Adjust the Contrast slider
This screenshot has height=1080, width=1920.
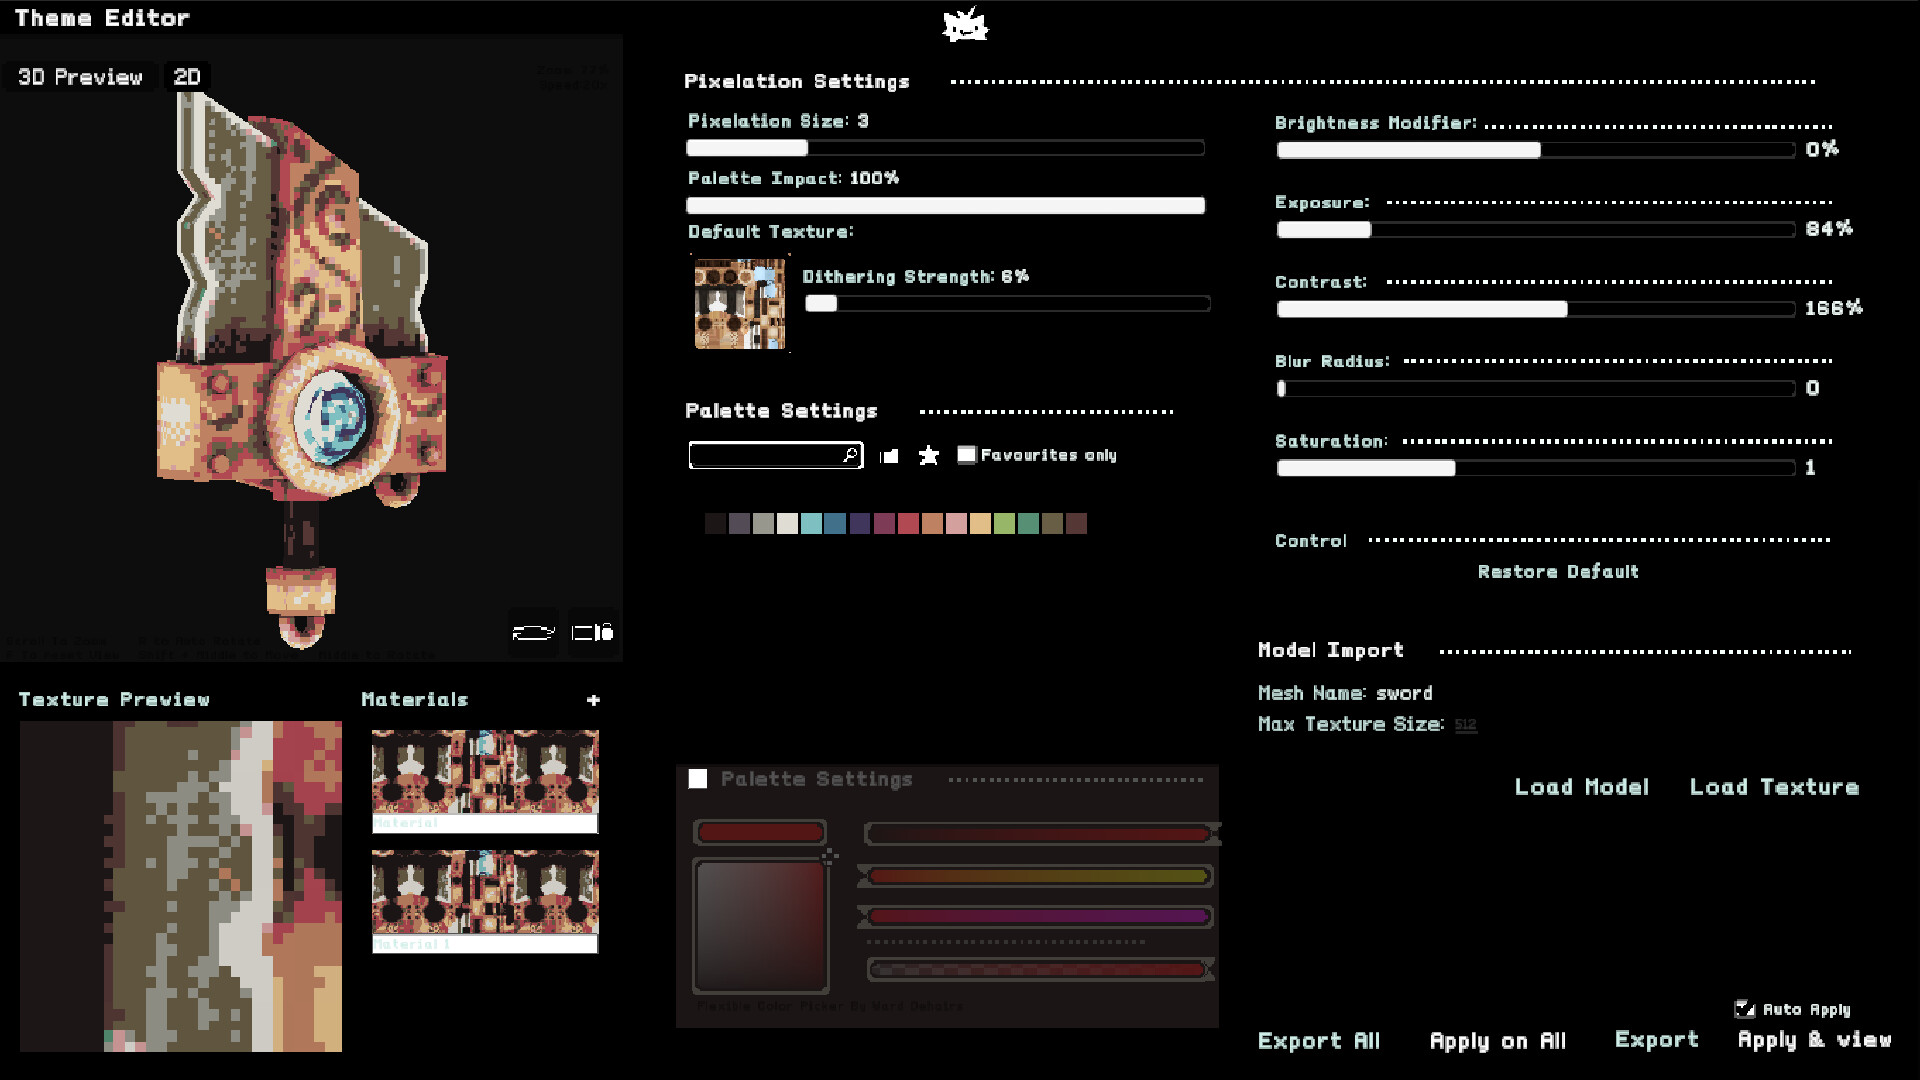point(1535,309)
